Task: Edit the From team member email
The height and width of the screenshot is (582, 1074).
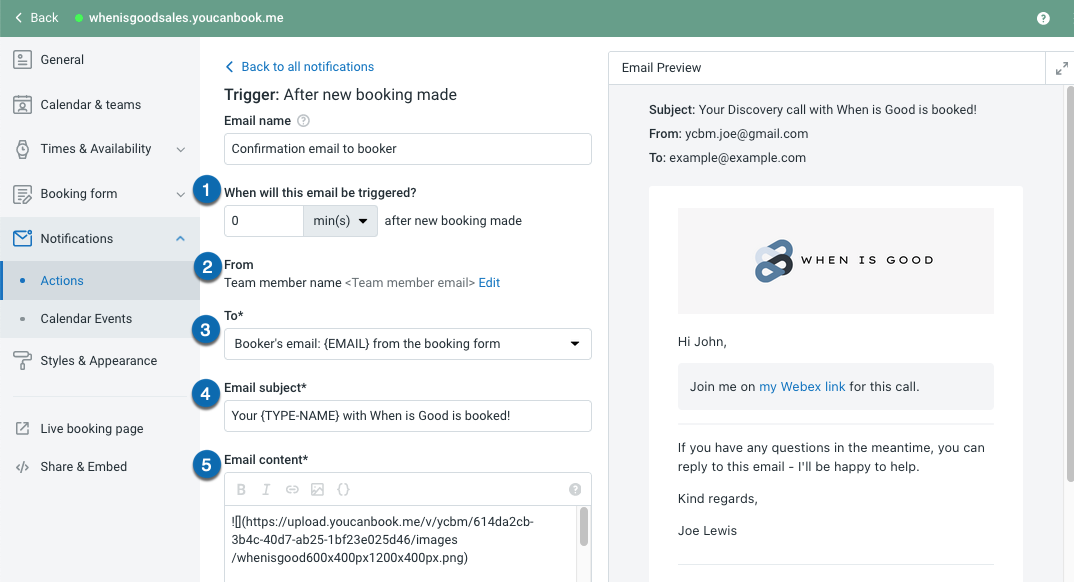Action: coord(489,282)
